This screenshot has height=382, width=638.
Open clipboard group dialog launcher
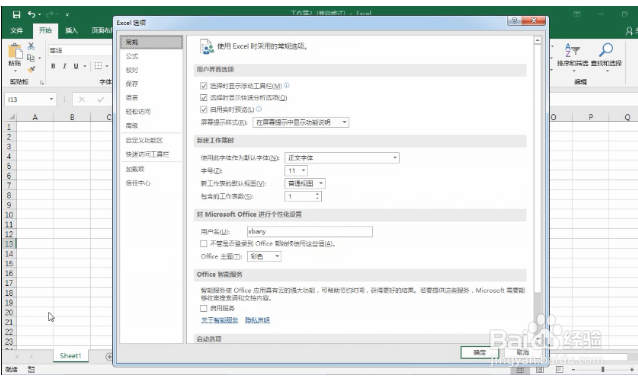pyautogui.click(x=42, y=83)
